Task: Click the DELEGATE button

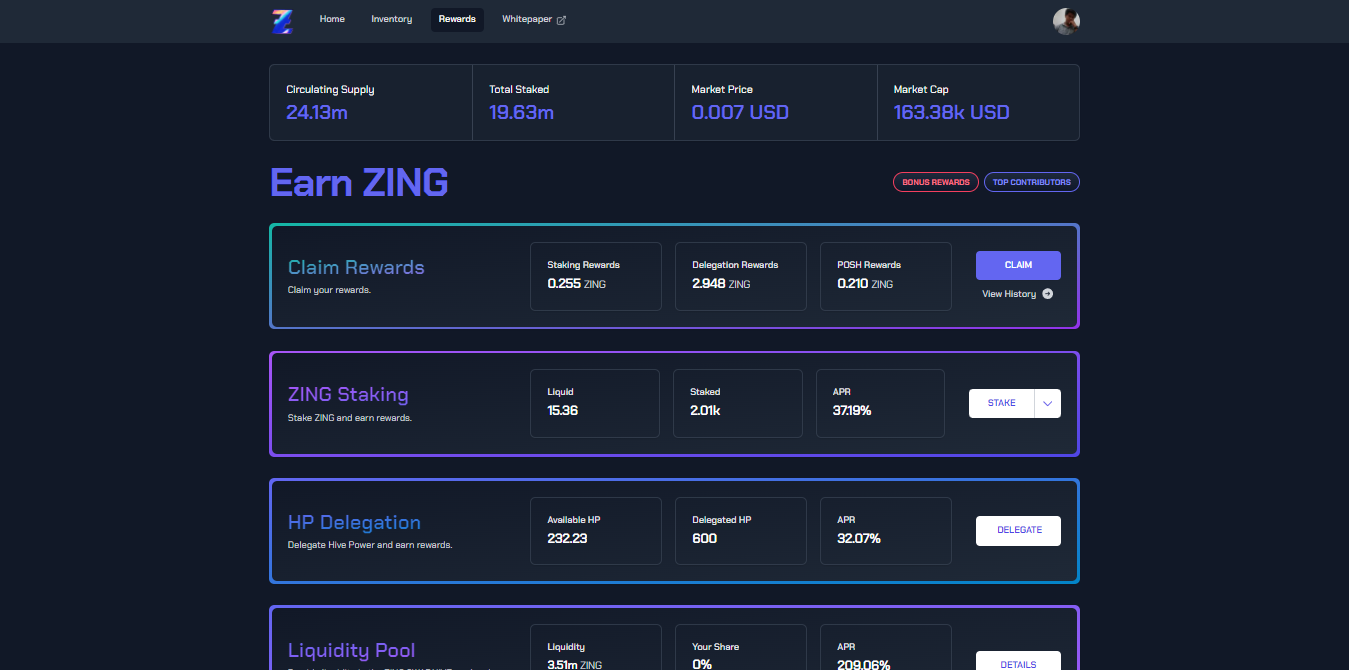Action: pyautogui.click(x=1018, y=531)
